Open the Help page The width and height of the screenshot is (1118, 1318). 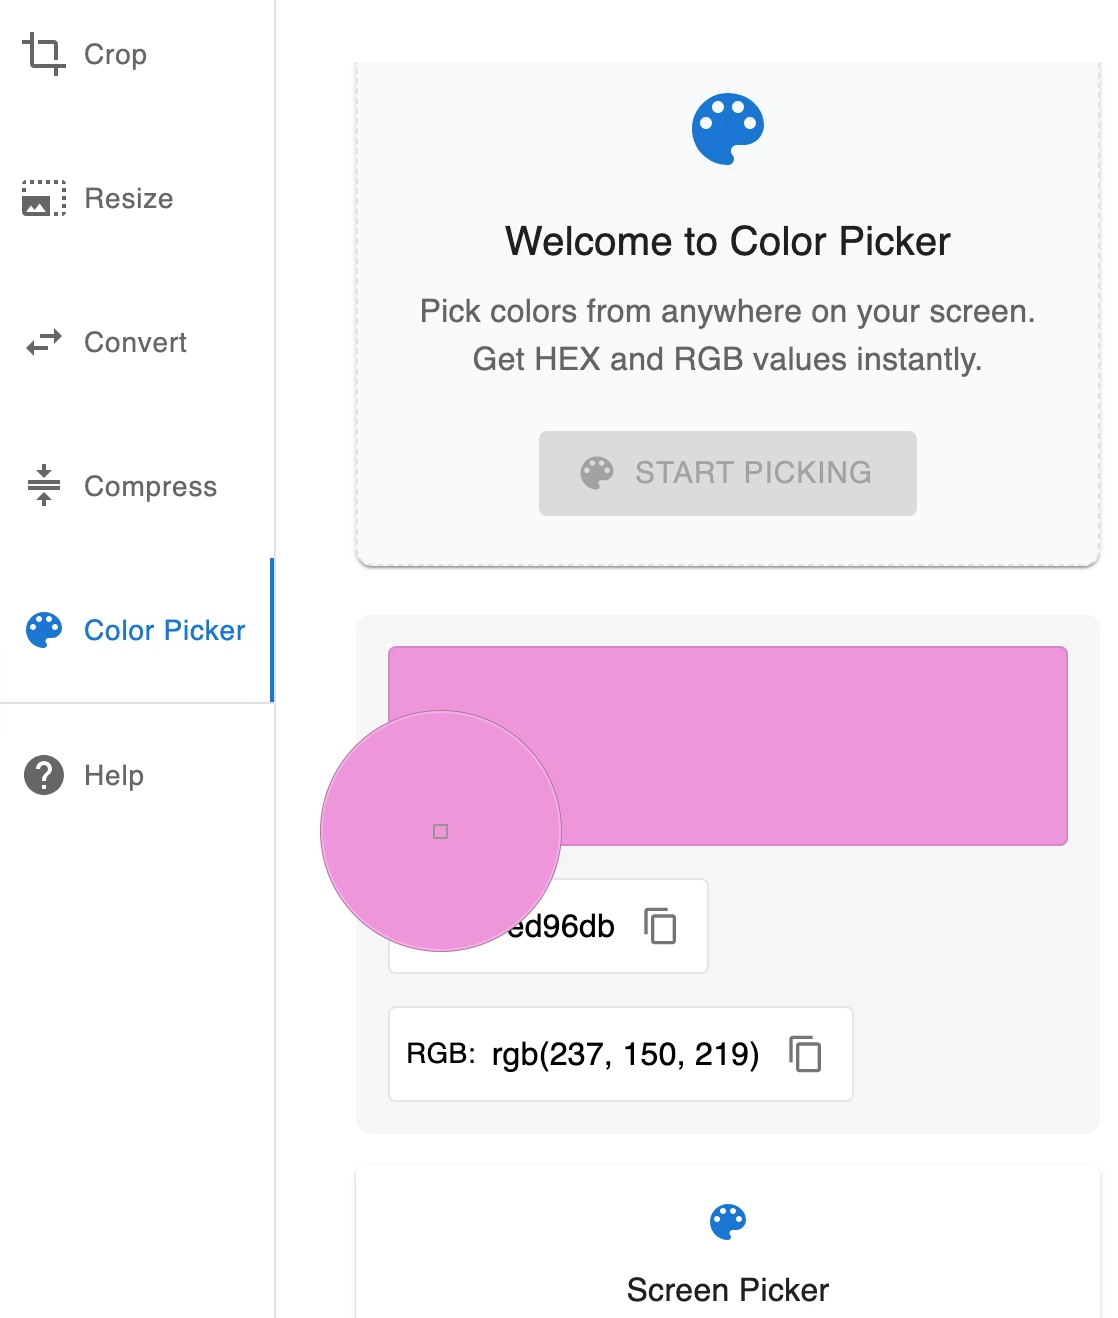tap(136, 775)
